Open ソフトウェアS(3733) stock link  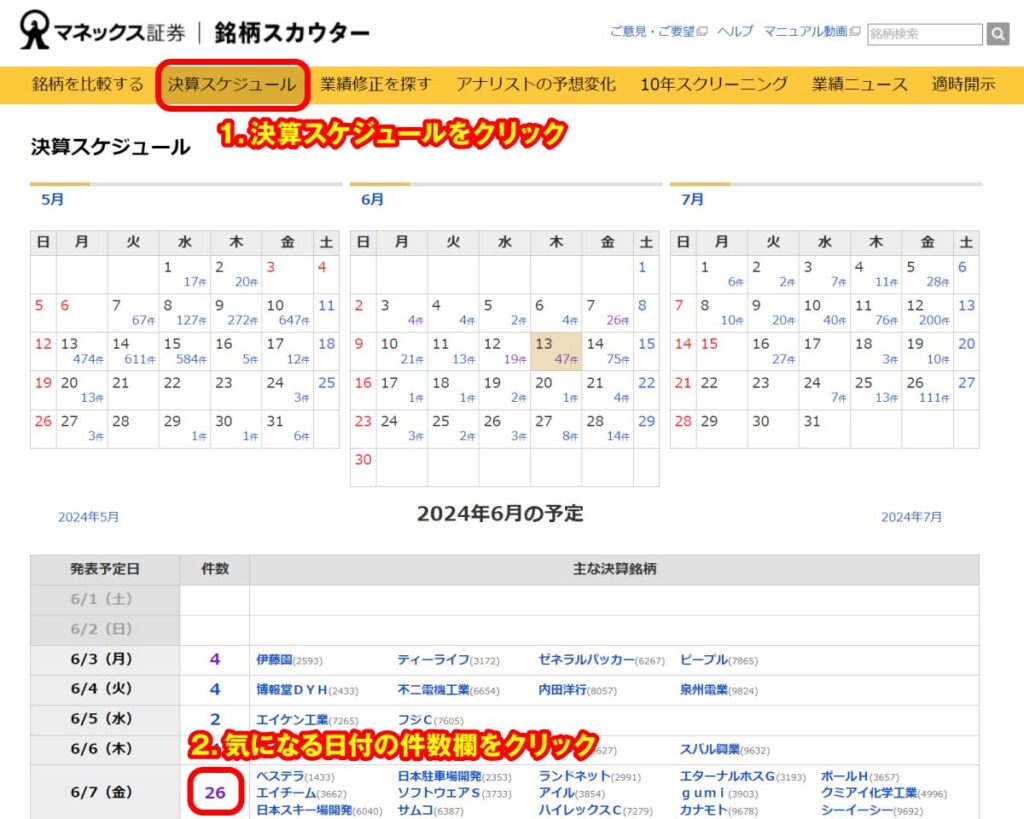click(454, 794)
